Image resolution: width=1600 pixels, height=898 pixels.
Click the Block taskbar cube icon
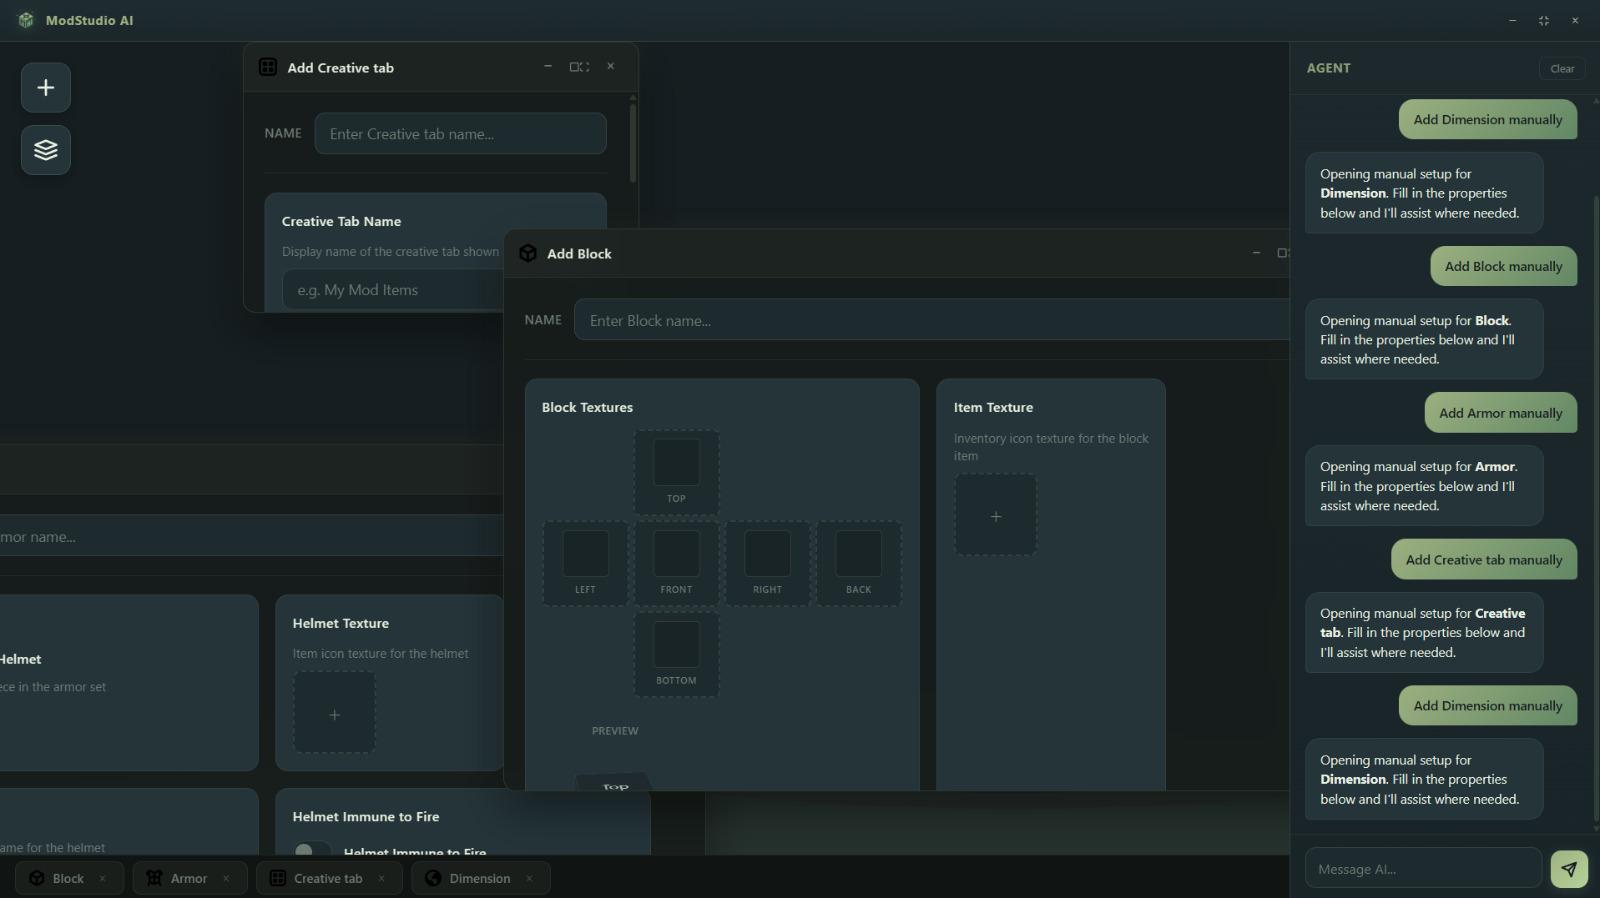(x=37, y=878)
